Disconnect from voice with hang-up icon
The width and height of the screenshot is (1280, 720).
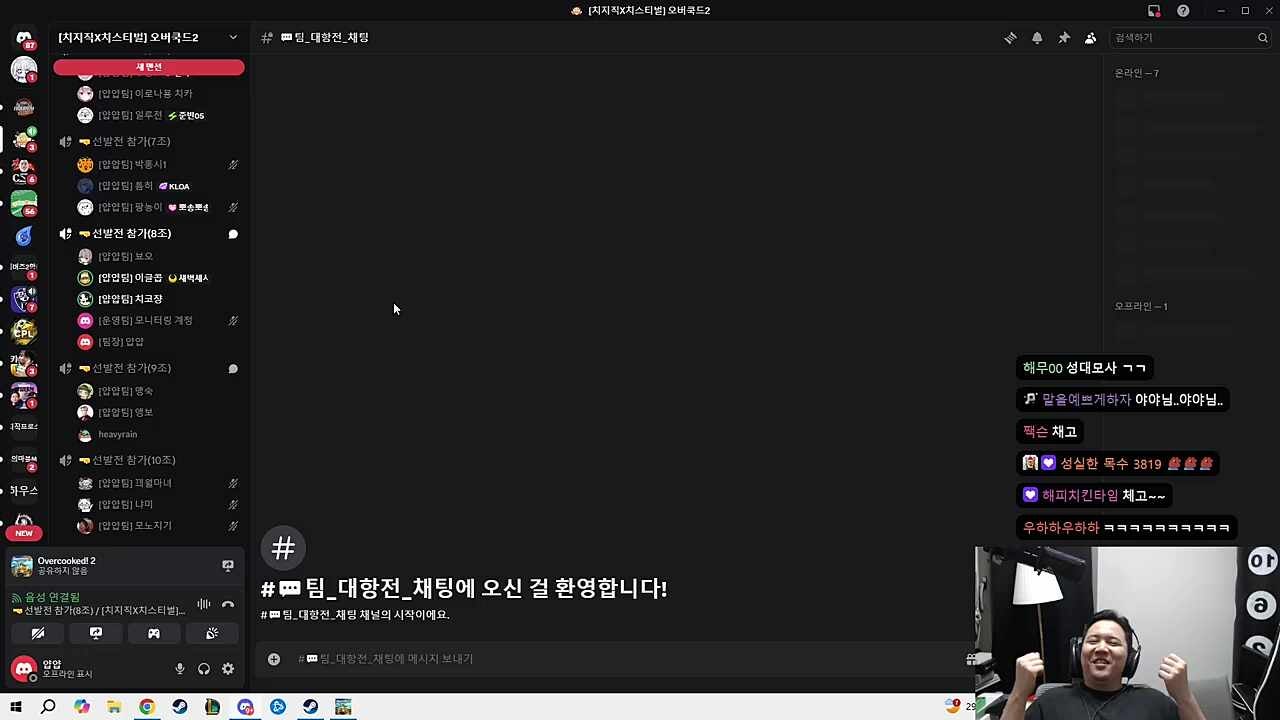click(228, 604)
